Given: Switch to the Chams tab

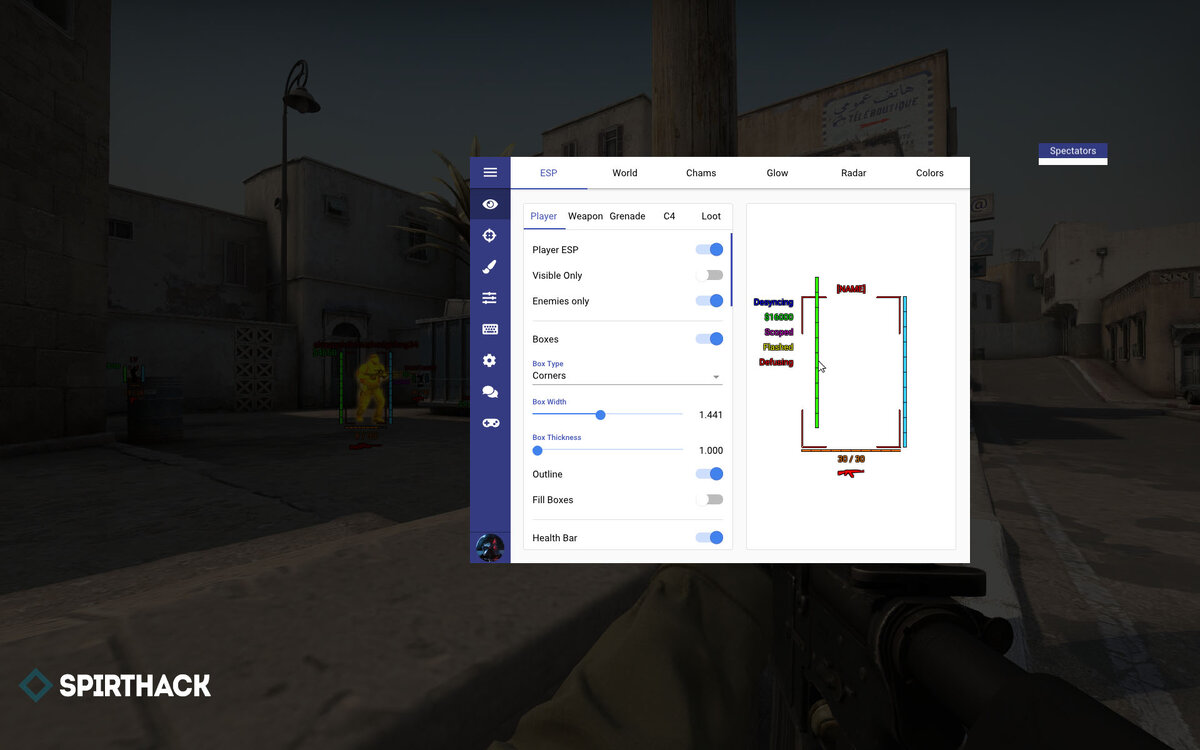Looking at the screenshot, I should pos(701,173).
